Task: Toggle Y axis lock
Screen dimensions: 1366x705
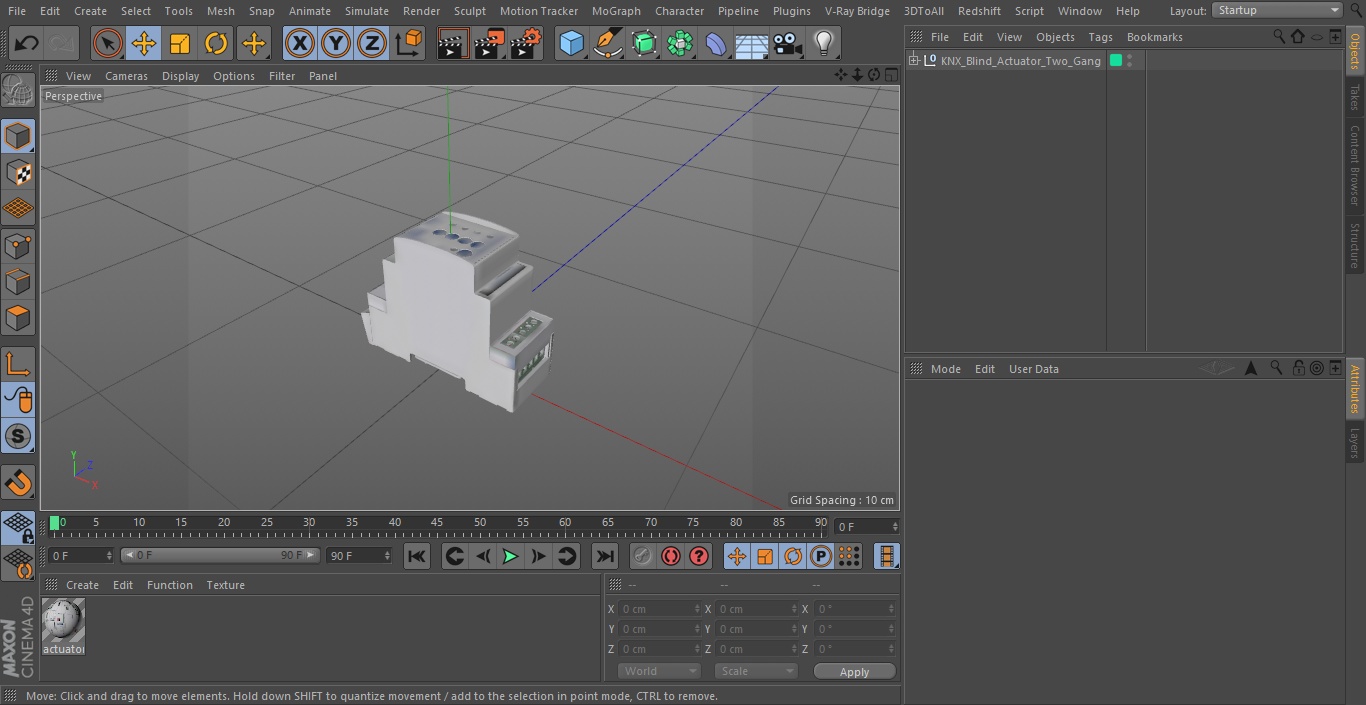Action: [336, 43]
